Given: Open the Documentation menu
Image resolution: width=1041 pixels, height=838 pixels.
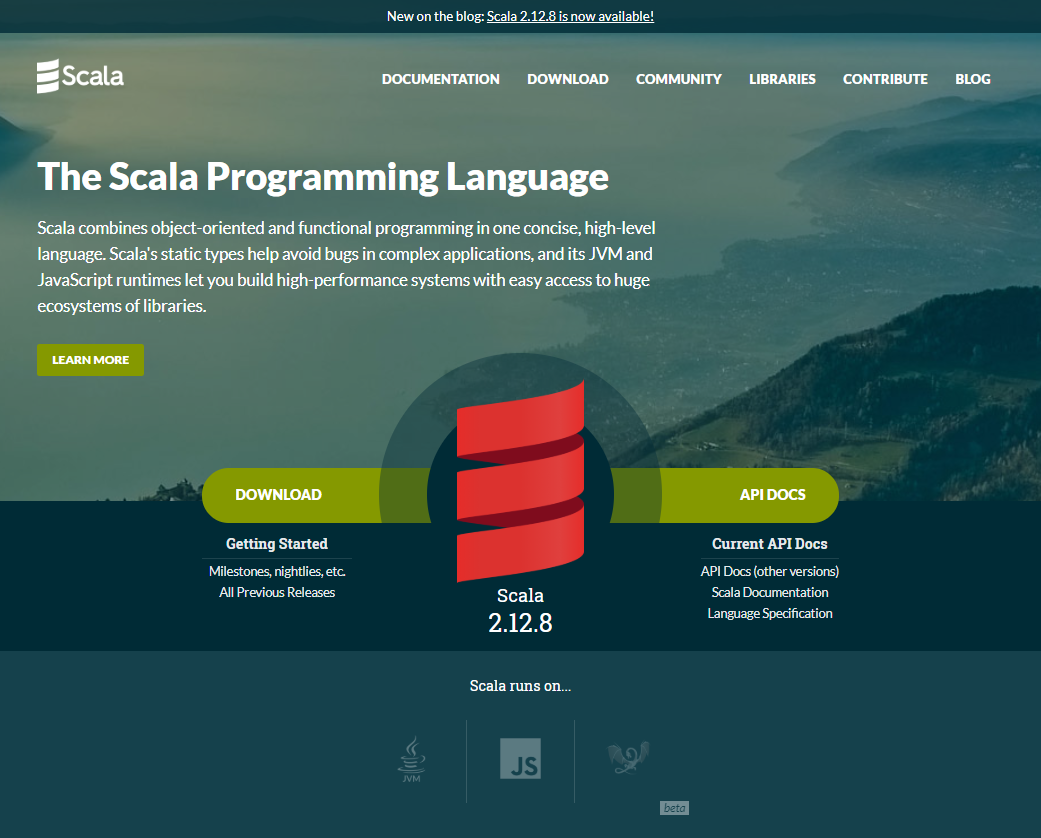Looking at the screenshot, I should click(x=441, y=79).
